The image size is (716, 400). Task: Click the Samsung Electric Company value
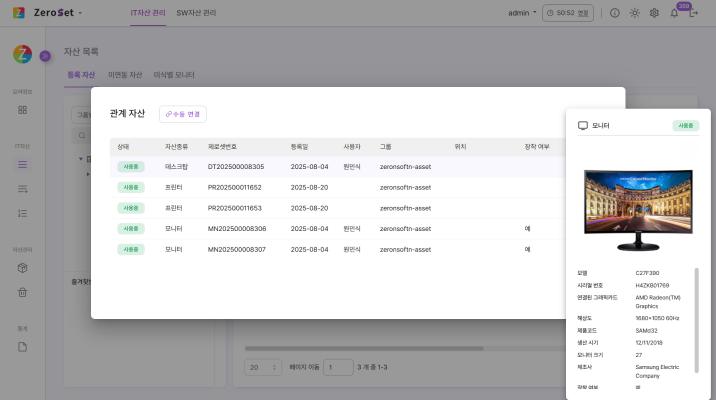[x=657, y=371]
